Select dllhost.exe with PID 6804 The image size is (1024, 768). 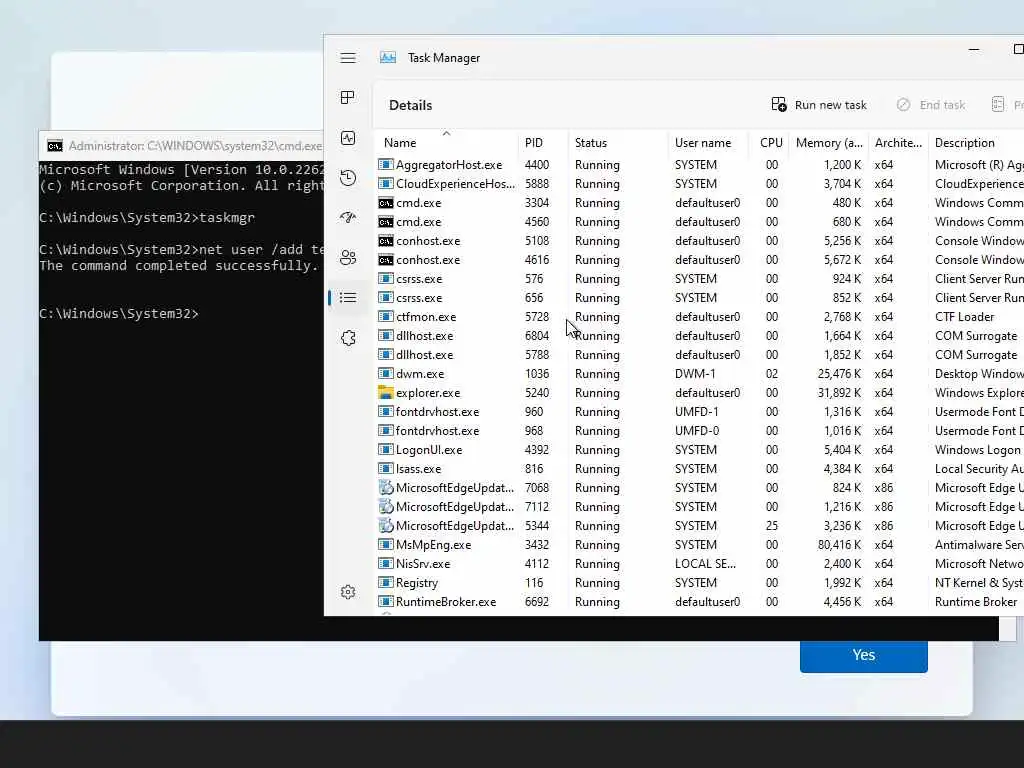tap(700, 336)
